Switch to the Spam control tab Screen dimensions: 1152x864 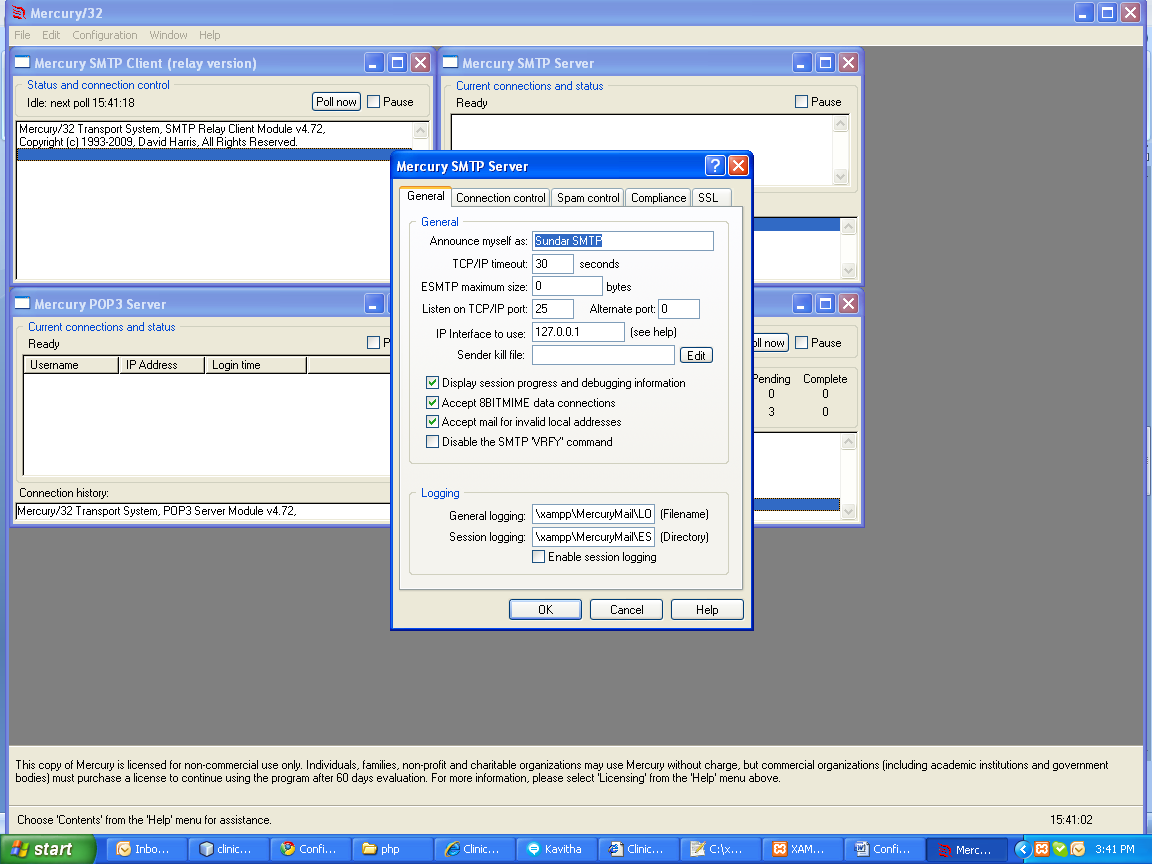587,197
